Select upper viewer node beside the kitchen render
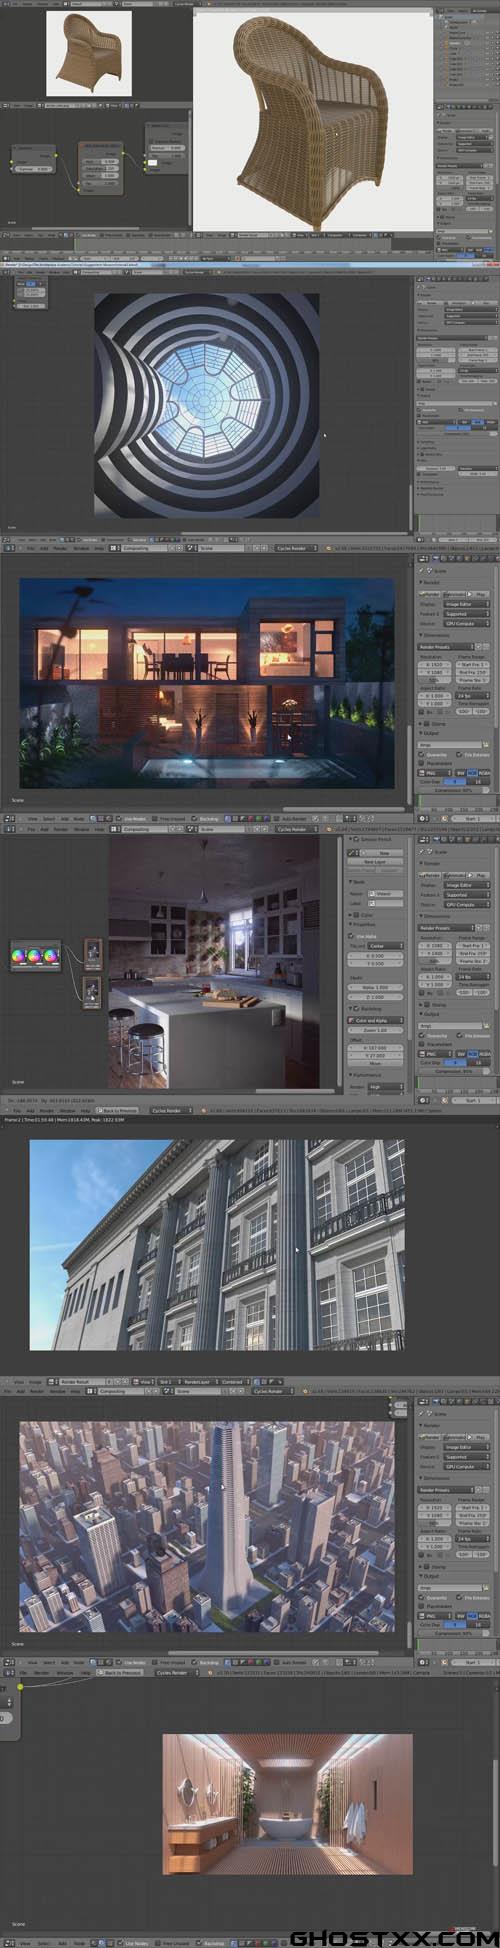Screen dimensions: 500x1948 (x=92, y=953)
